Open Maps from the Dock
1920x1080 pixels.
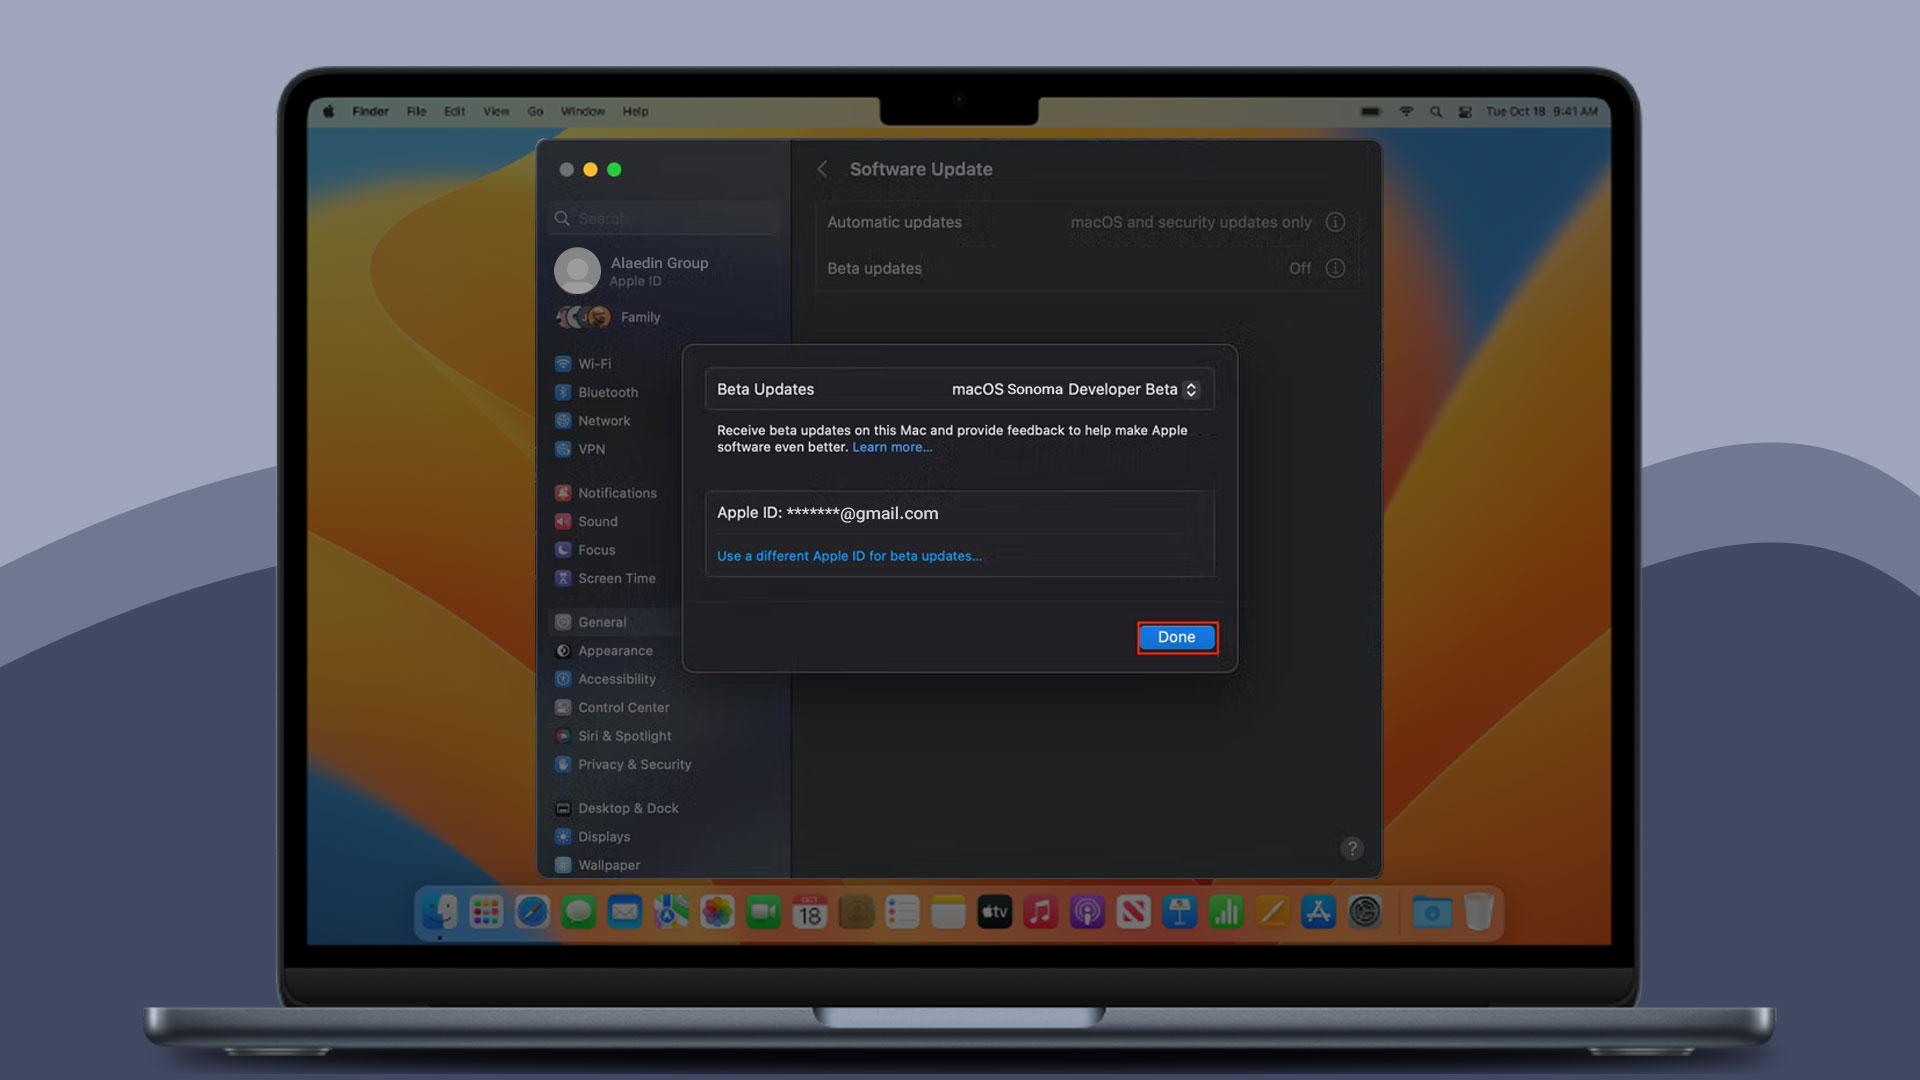click(671, 912)
